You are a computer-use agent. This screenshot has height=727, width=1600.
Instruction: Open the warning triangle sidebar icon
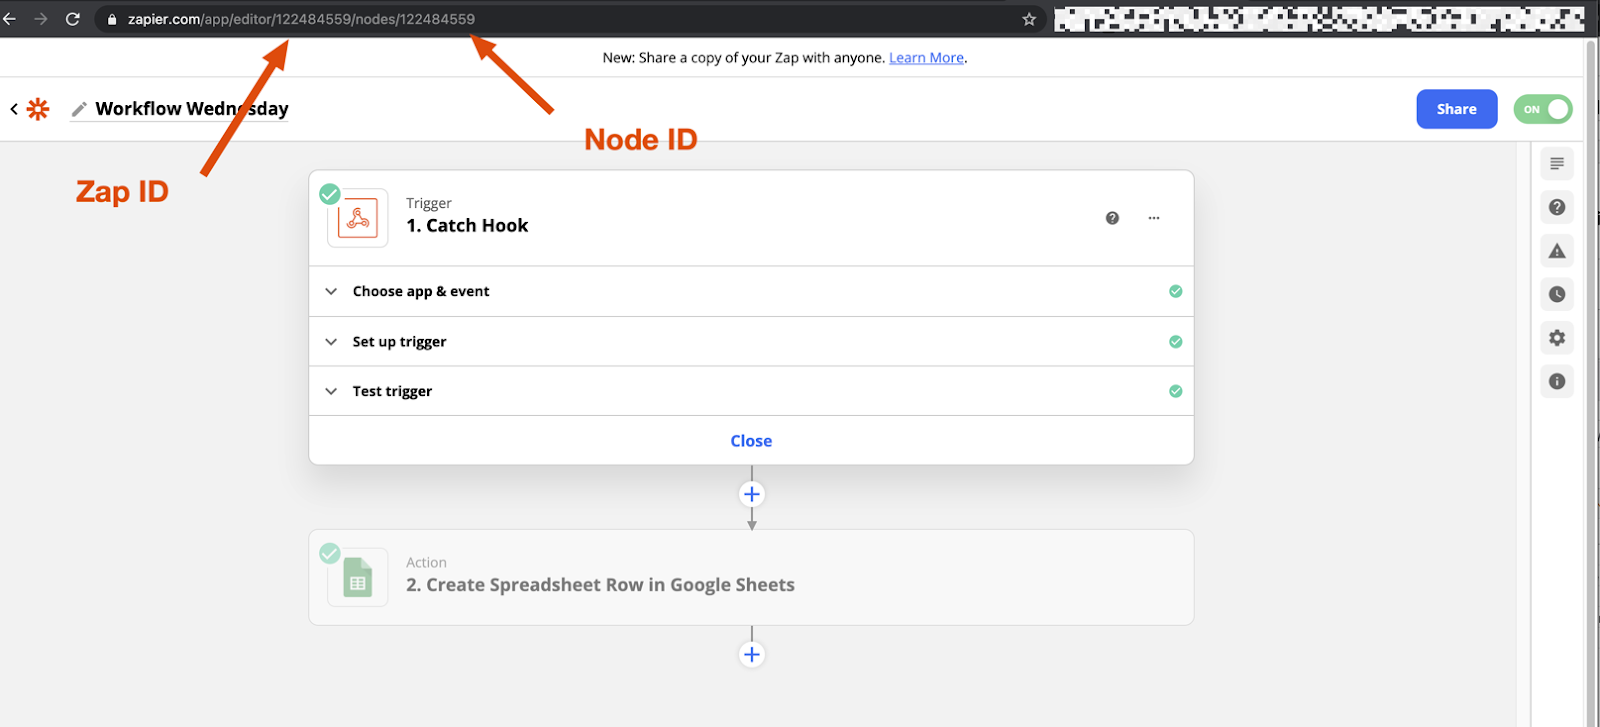tap(1557, 251)
